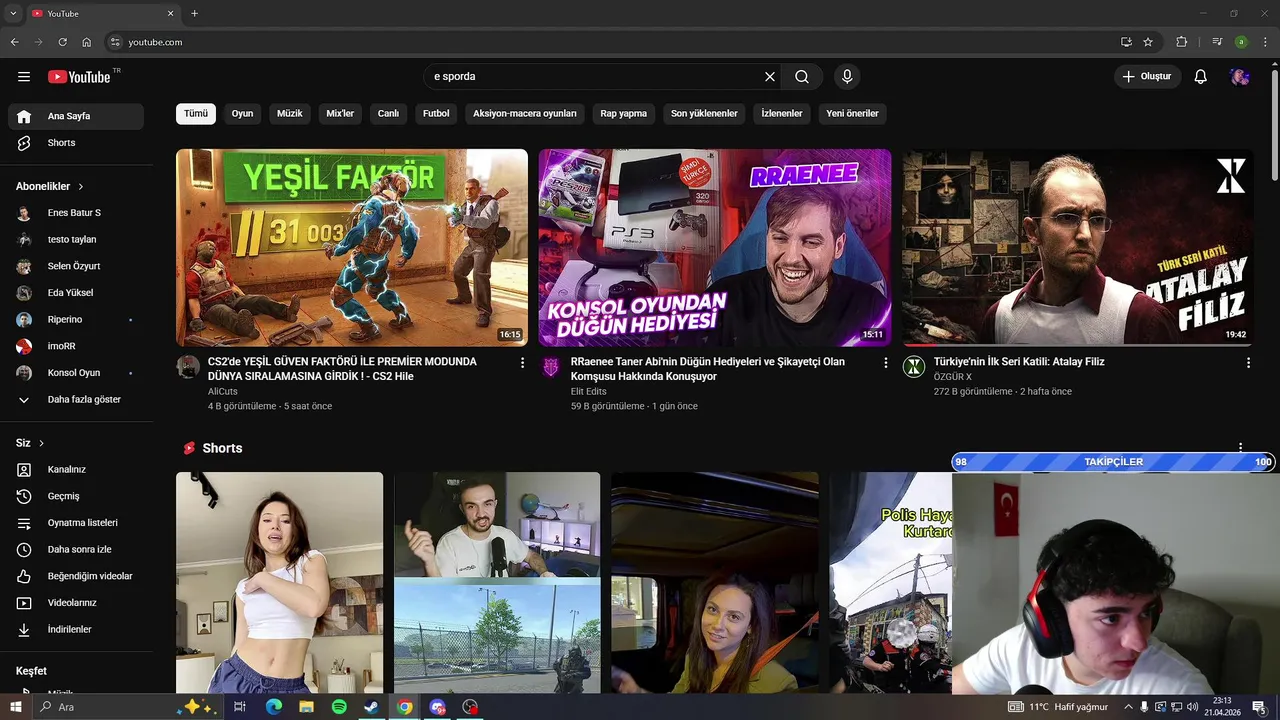Clear the search text with the X

pos(770,77)
